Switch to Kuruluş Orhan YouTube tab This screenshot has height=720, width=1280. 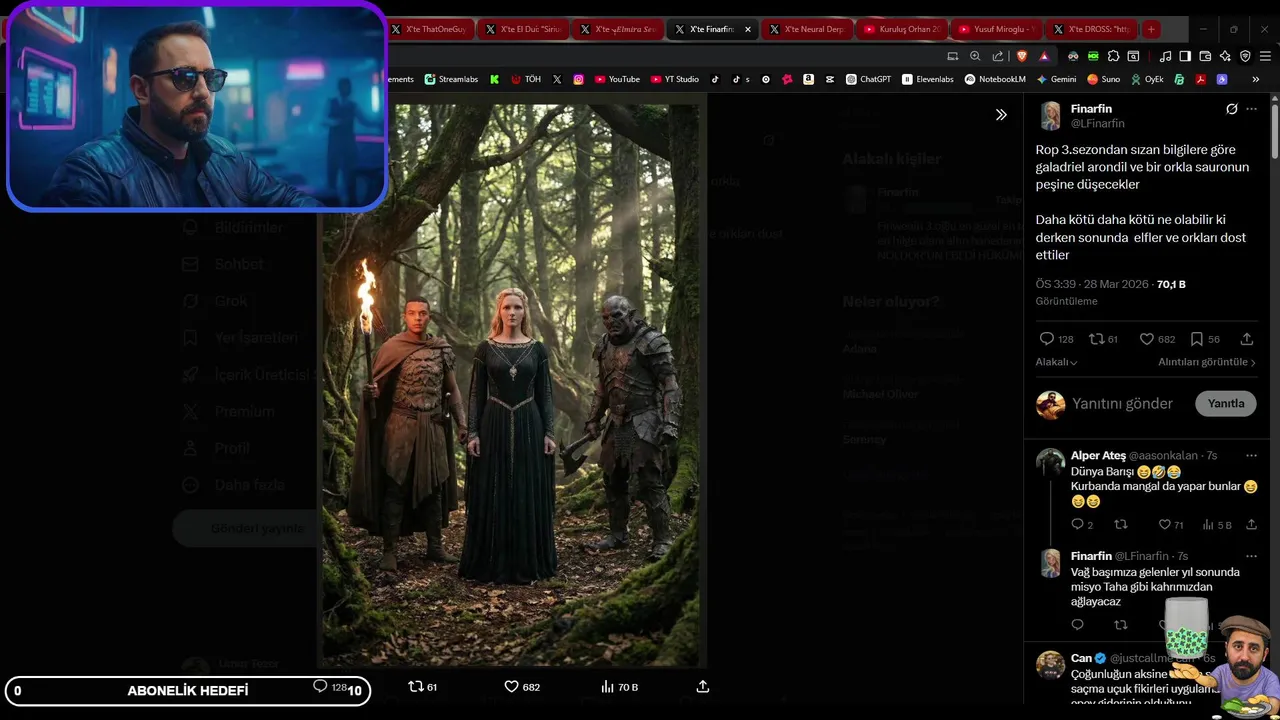click(902, 29)
